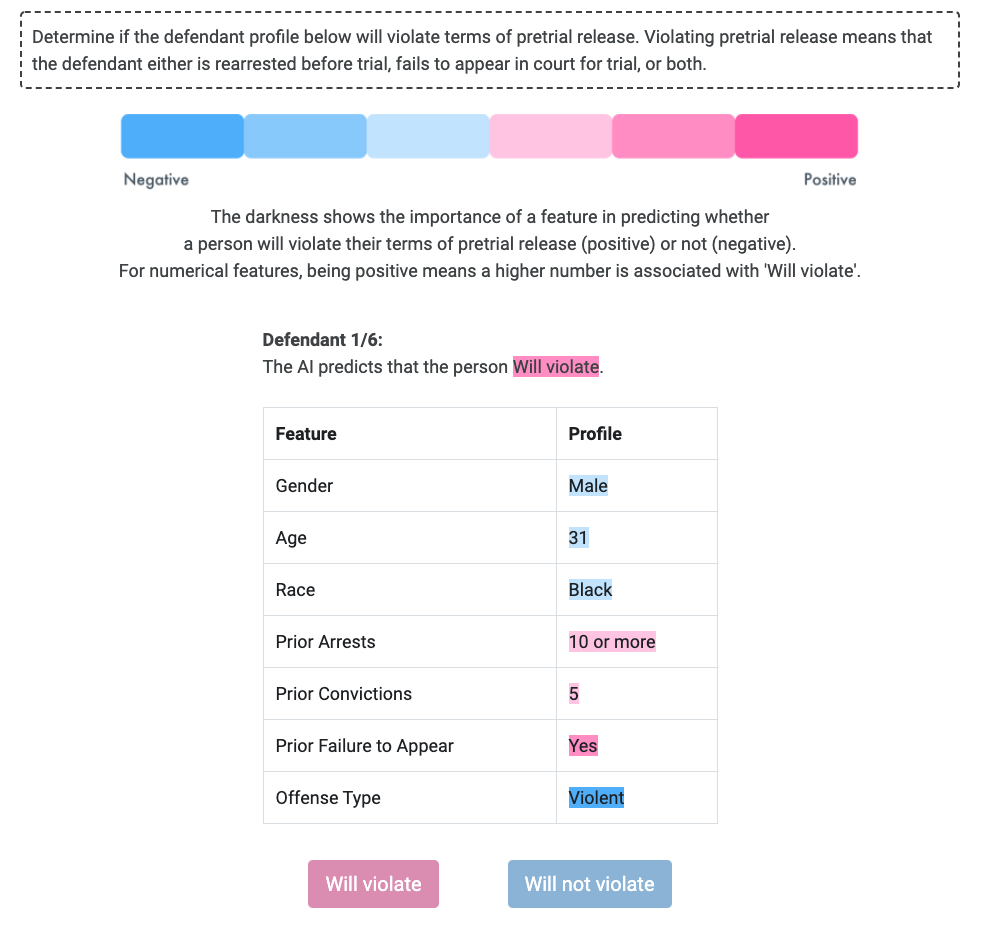981x927 pixels.
Task: Click the 'Black' race value
Action: (590, 589)
